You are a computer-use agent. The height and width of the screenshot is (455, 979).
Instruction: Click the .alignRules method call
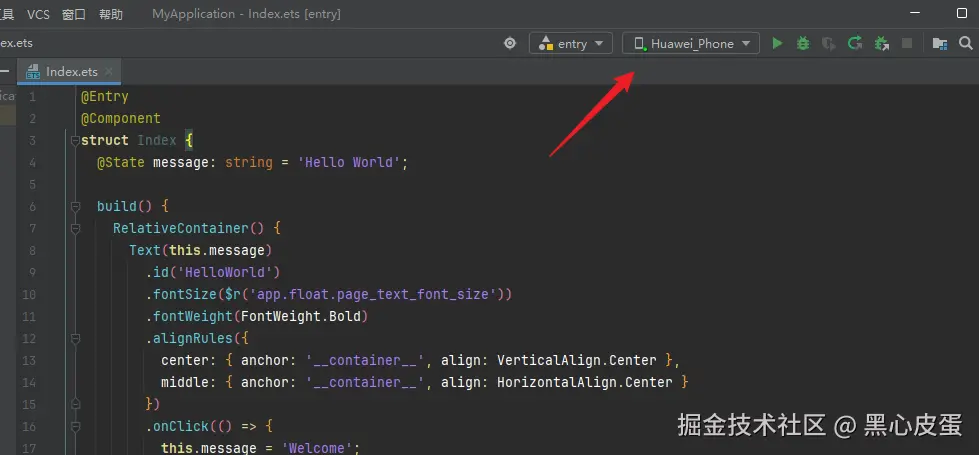[x=189, y=338]
